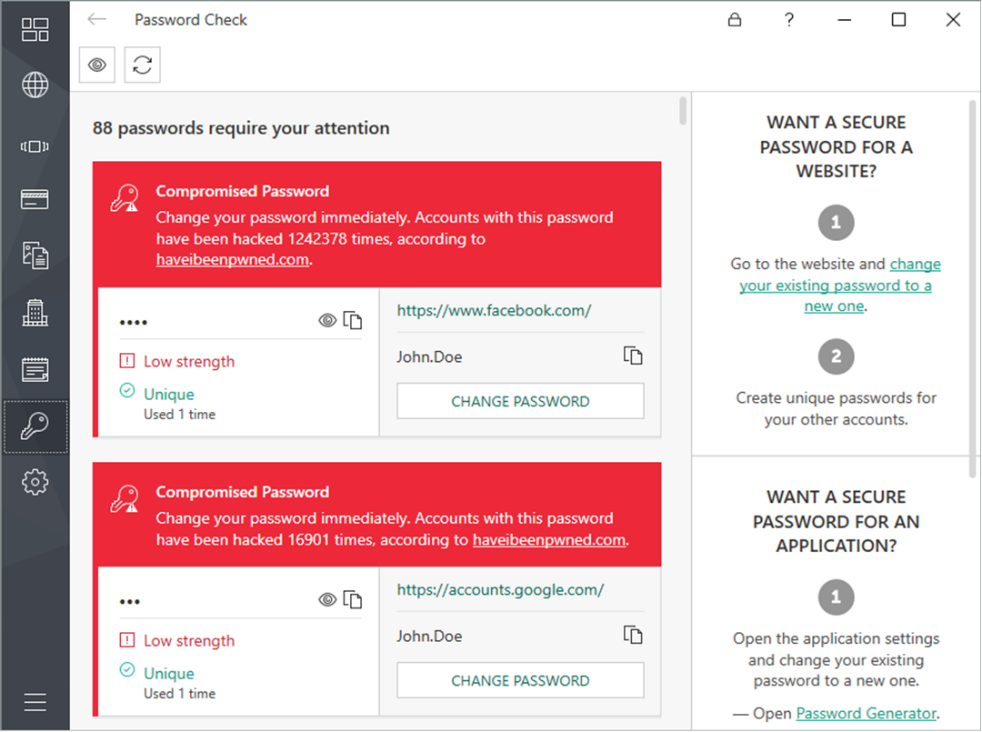Open the bank cards icon in sidebar
Screen dimensions: 982x732
point(35,199)
